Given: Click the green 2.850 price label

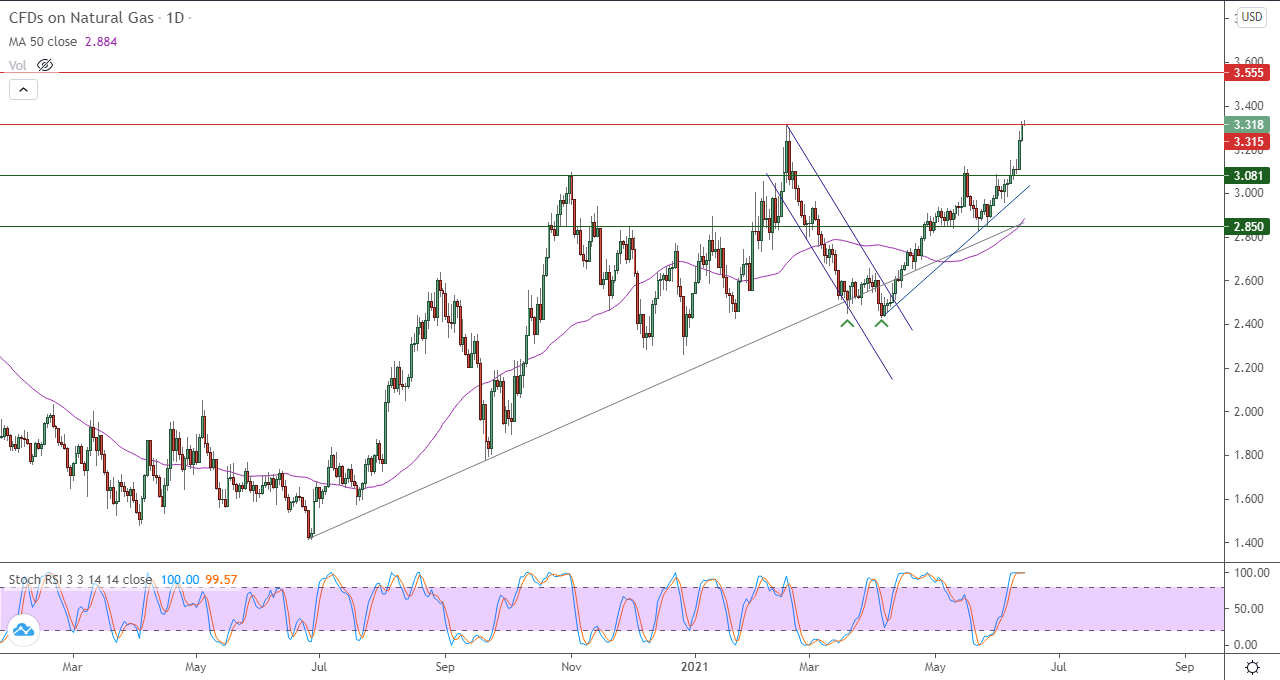Looking at the screenshot, I should coord(1247,227).
